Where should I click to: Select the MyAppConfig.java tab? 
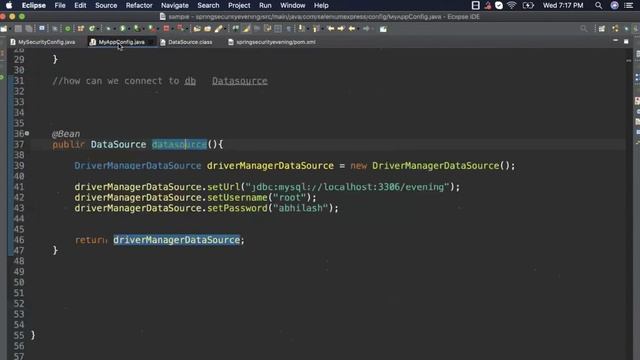point(122,42)
